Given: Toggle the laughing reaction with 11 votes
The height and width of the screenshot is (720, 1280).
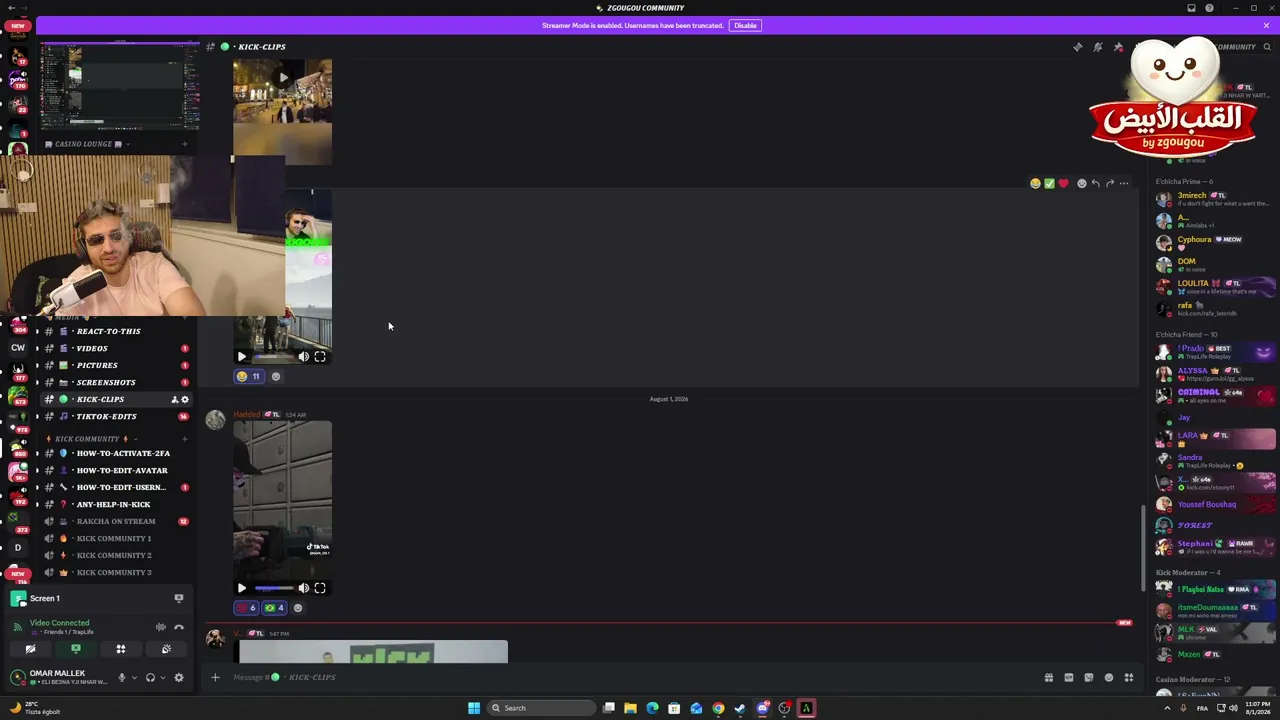Looking at the screenshot, I should click(248, 376).
